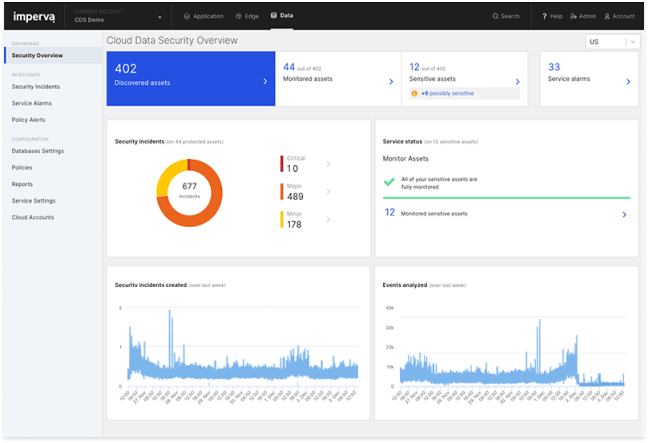Screen dimensions: 648x443
Task: Expand the Major incidents chevron
Action: pyautogui.click(x=328, y=191)
